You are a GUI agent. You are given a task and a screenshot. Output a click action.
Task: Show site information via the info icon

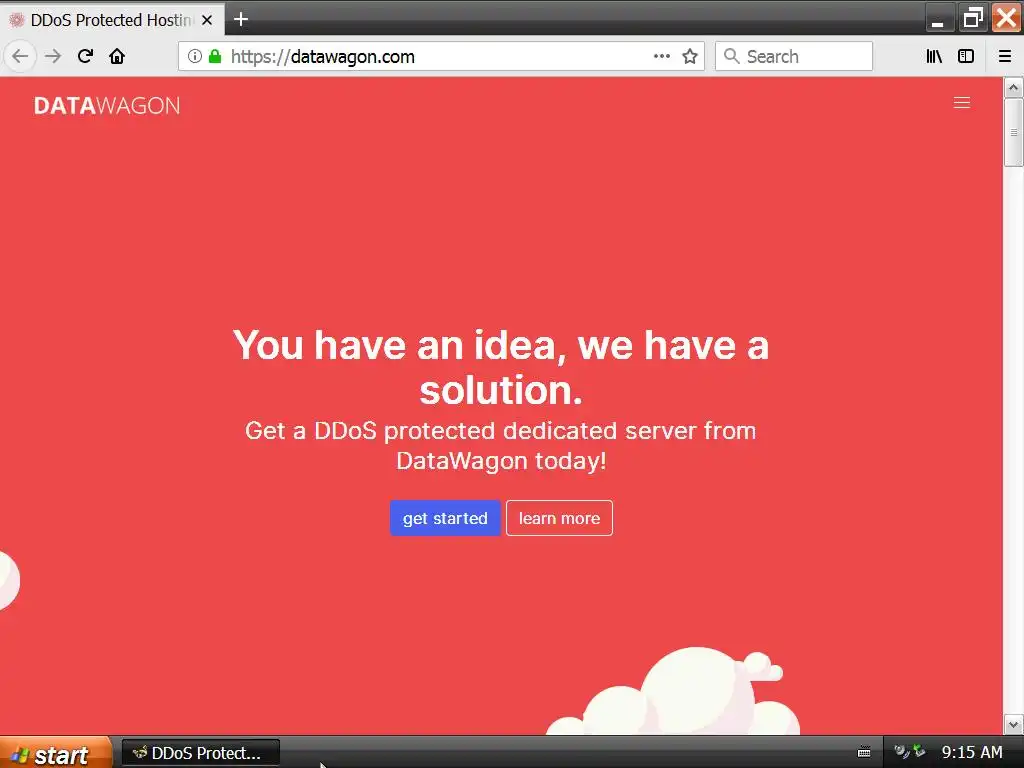click(x=195, y=56)
